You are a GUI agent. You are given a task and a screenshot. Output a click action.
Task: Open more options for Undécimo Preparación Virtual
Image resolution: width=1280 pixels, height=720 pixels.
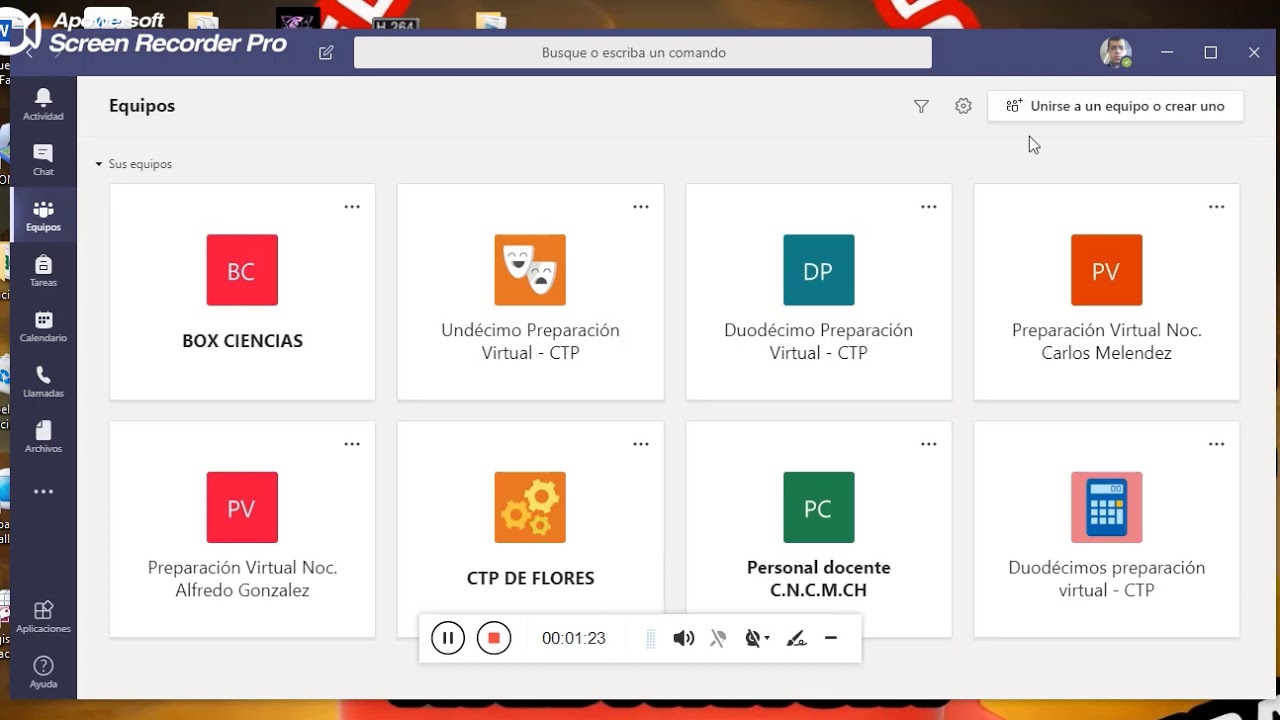click(640, 207)
